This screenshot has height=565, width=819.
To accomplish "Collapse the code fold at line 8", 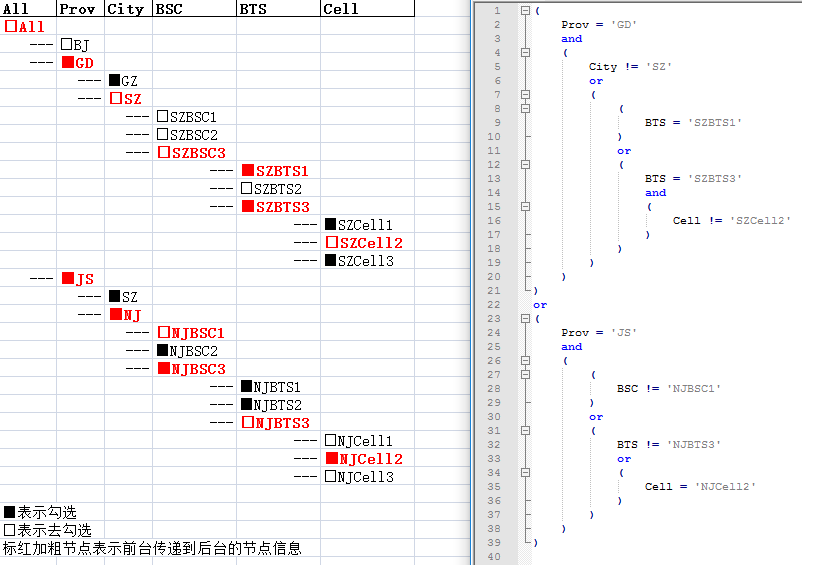I will (525, 108).
